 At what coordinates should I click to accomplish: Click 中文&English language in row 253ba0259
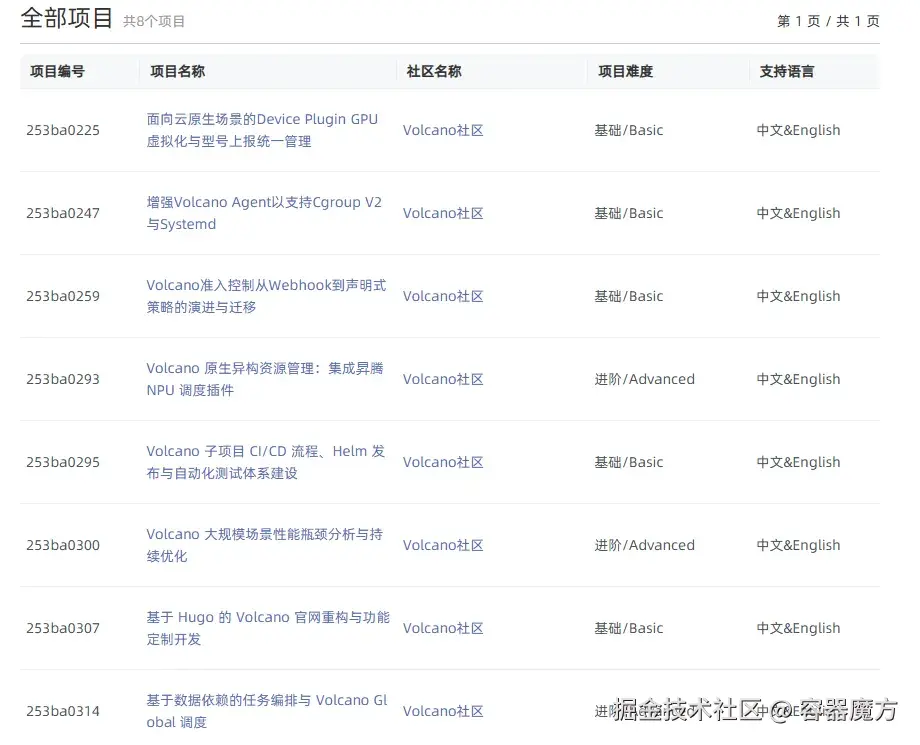[x=799, y=296]
